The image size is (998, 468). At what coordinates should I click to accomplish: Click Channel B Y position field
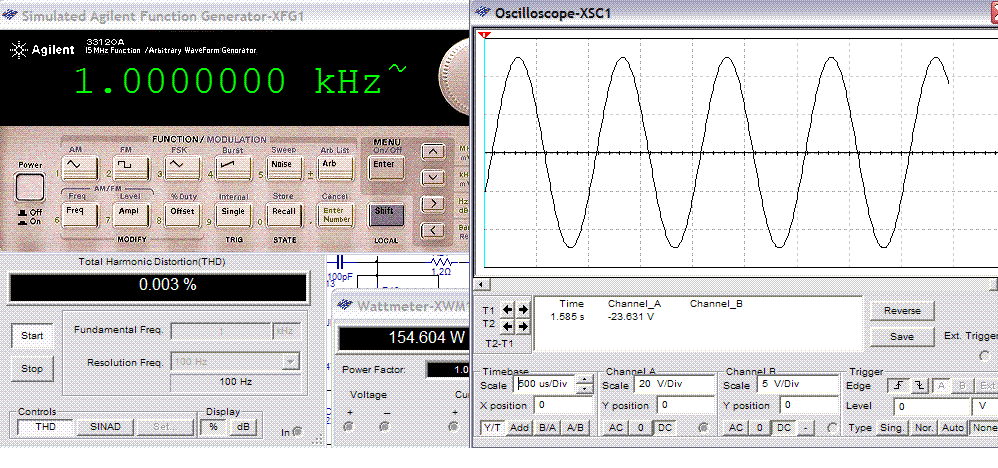coord(809,405)
